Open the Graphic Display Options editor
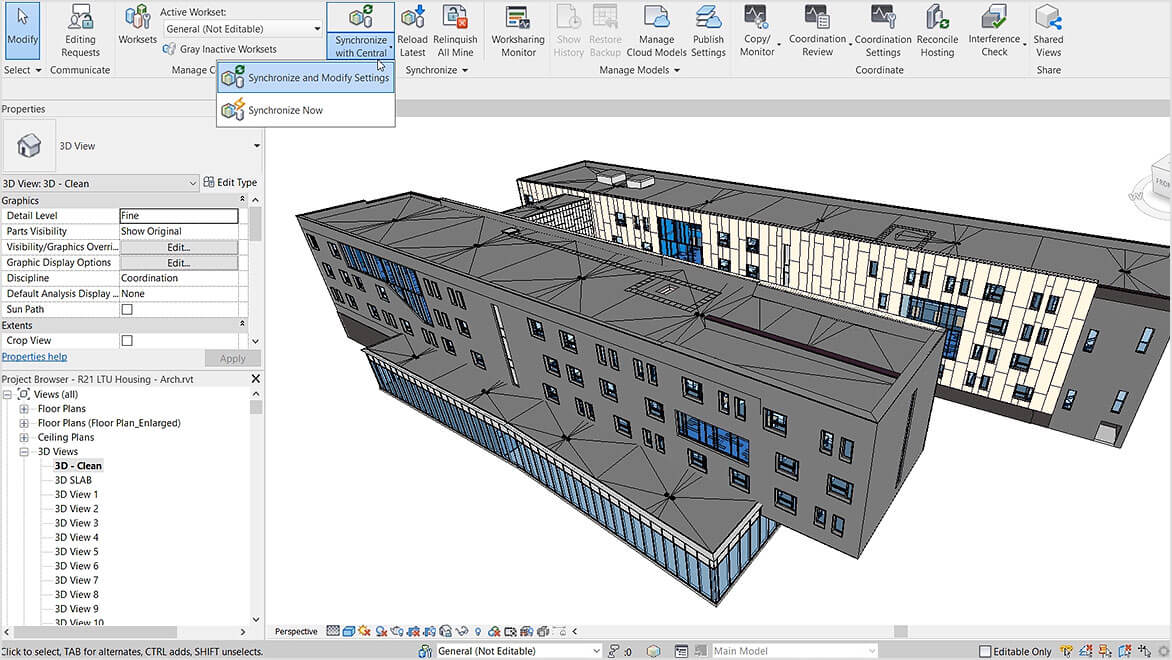1172x660 pixels. [x=179, y=262]
